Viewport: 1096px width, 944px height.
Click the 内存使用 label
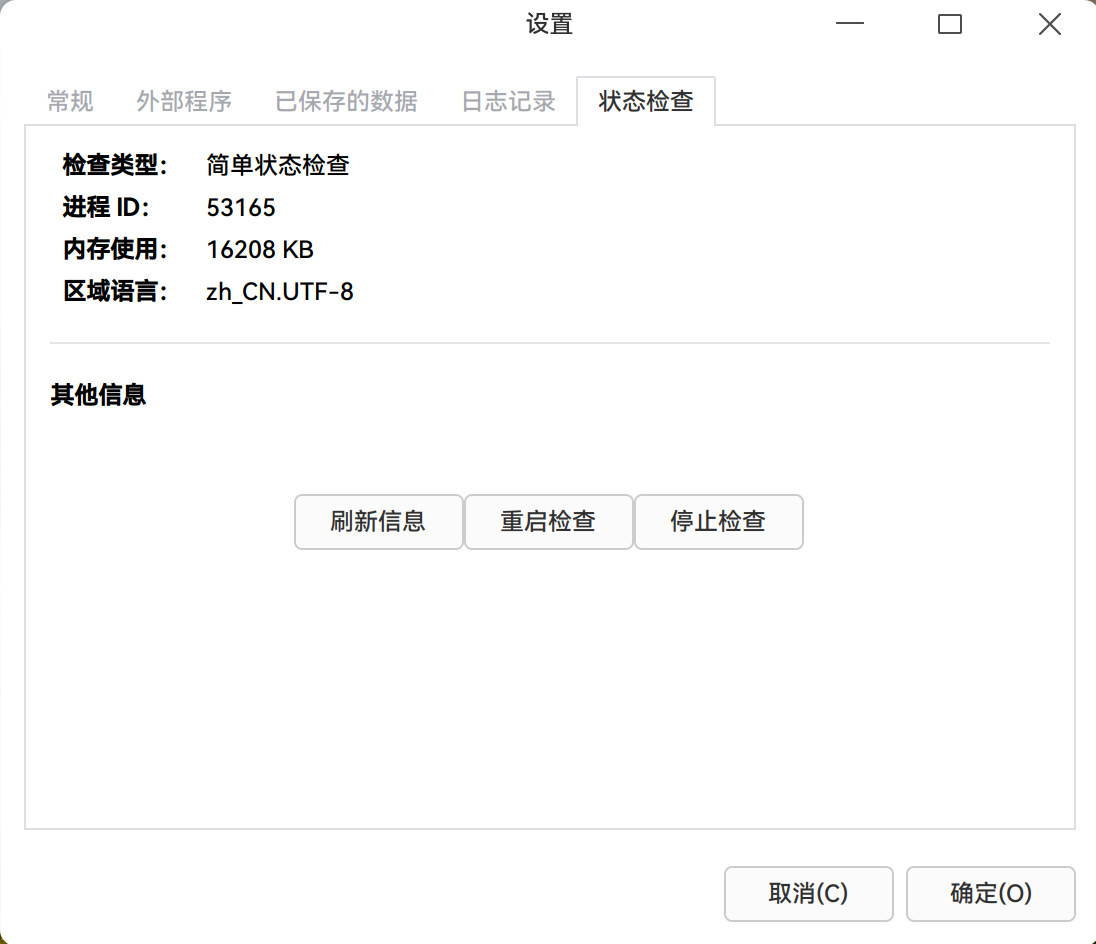pyautogui.click(x=113, y=249)
